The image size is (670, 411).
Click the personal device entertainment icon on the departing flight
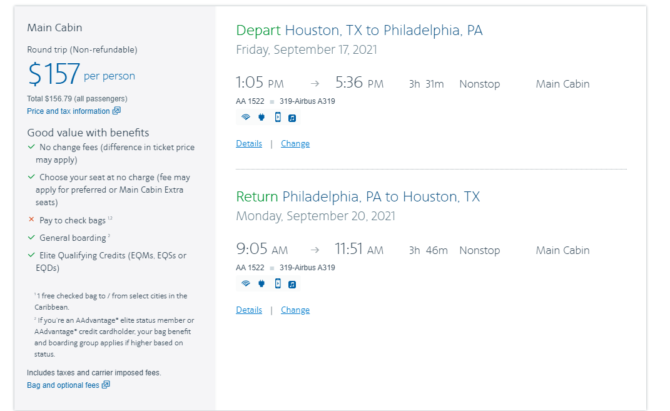click(x=278, y=117)
